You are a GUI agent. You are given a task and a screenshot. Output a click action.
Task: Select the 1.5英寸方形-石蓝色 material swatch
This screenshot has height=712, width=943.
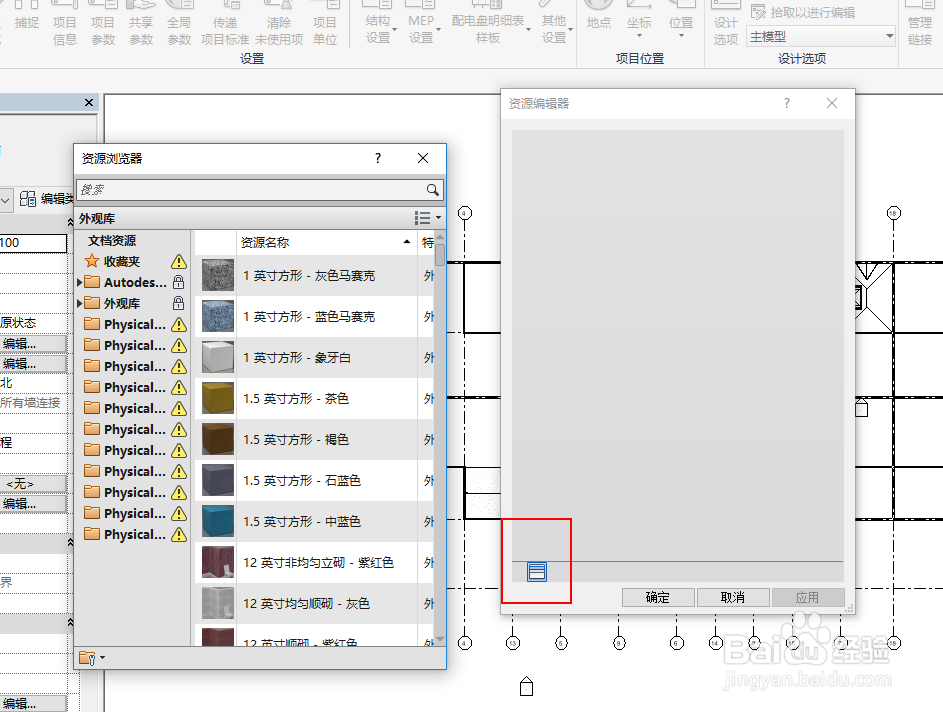coord(217,479)
